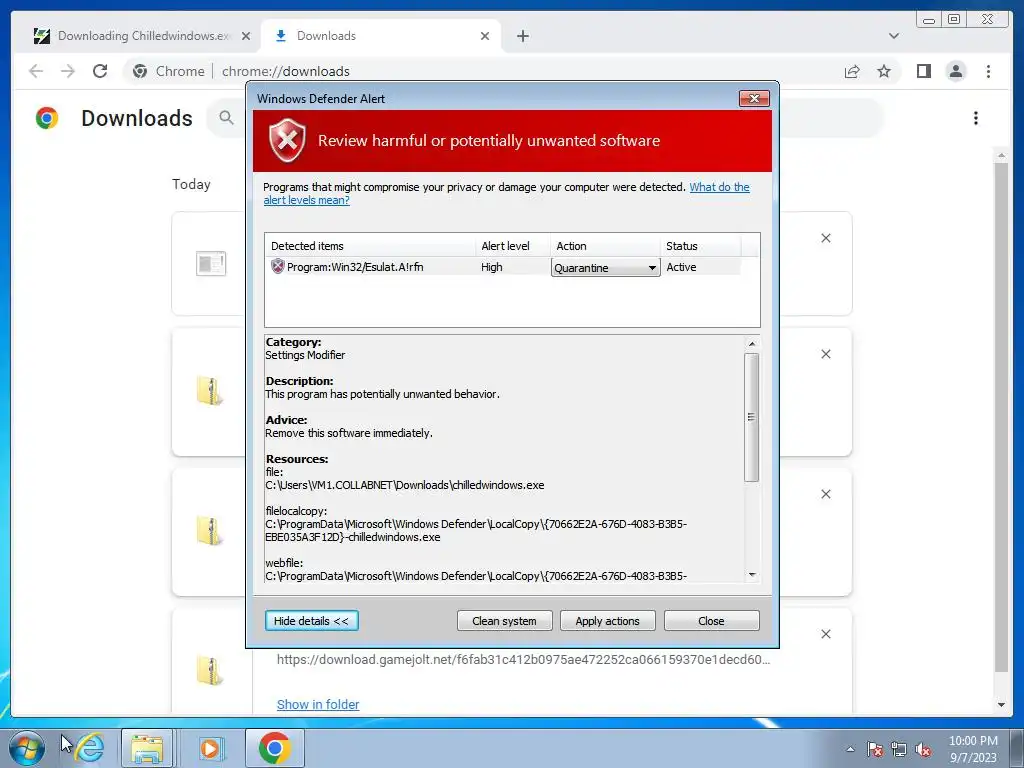1024x768 pixels.
Task: Click the Action Center flag tray icon
Action: point(875,749)
